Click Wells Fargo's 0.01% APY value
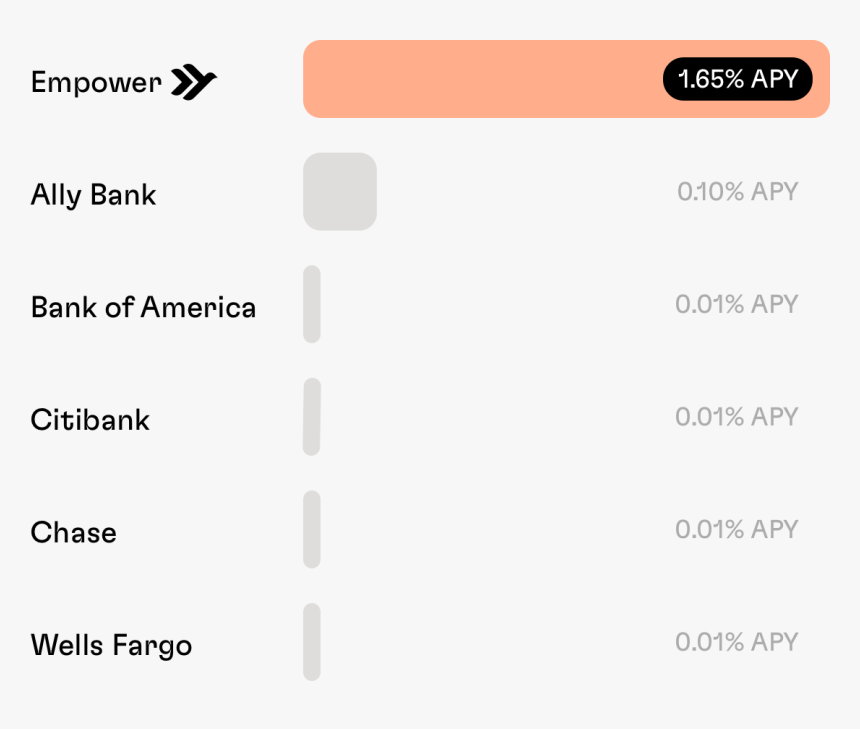860x729 pixels. coord(736,641)
